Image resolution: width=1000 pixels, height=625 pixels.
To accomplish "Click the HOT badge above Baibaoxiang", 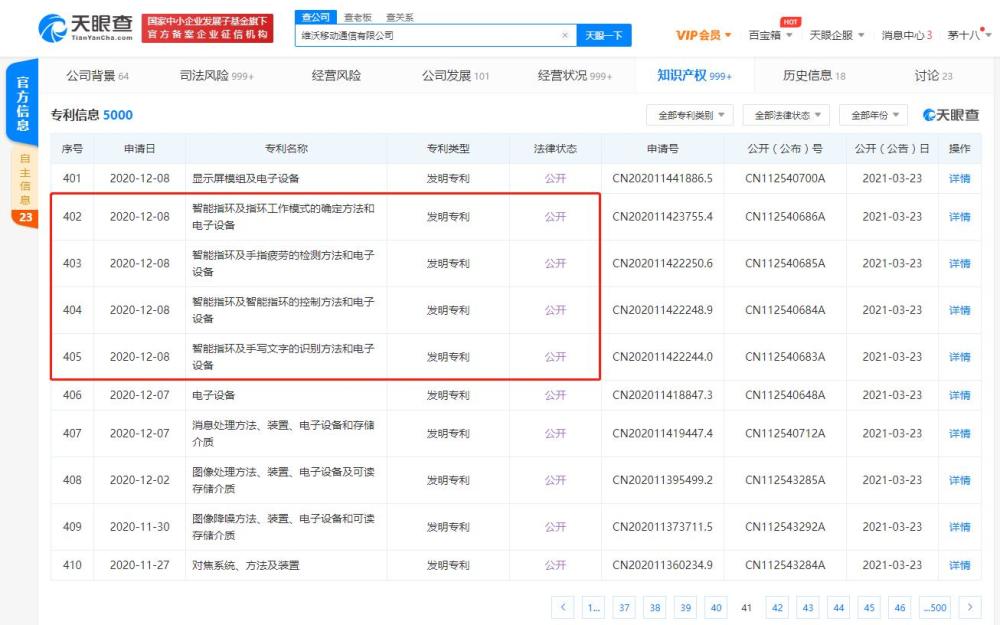I will click(x=790, y=22).
